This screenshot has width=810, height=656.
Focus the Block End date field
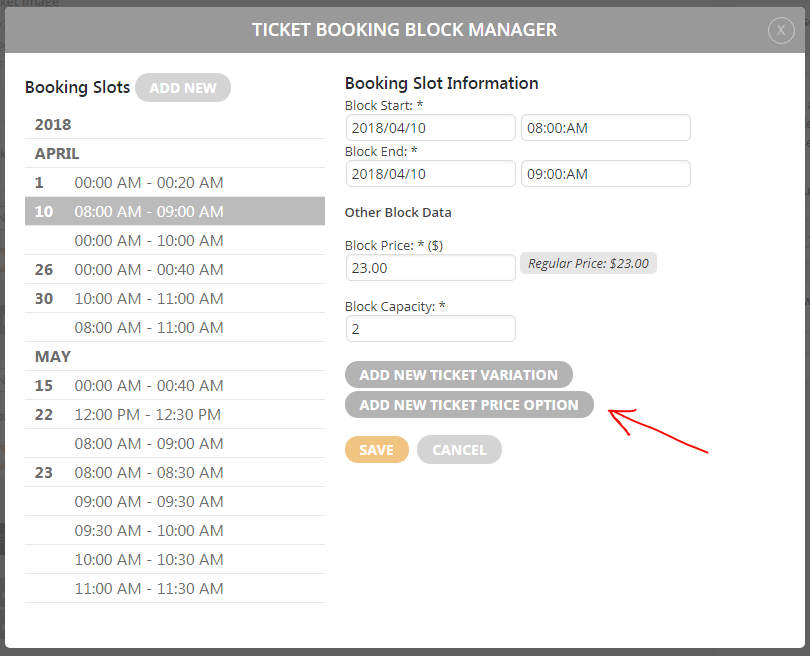[430, 174]
